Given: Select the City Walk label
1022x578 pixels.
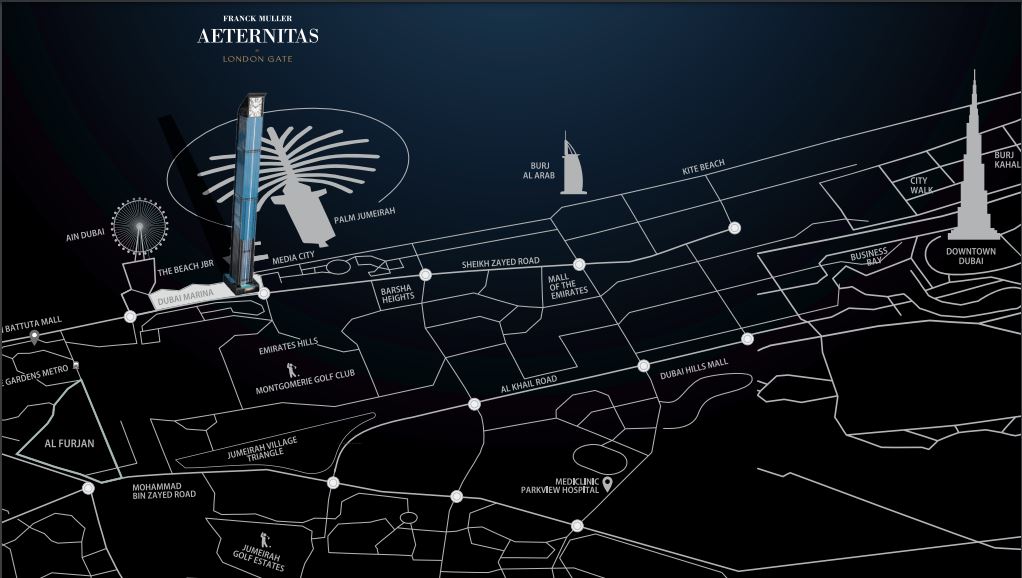Looking at the screenshot, I should [x=920, y=185].
